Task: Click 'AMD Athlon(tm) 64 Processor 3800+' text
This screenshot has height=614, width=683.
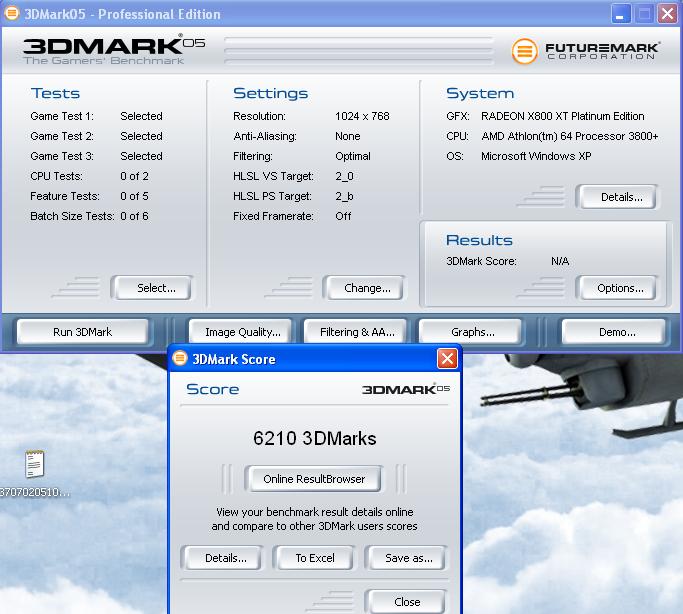Action: pyautogui.click(x=570, y=136)
